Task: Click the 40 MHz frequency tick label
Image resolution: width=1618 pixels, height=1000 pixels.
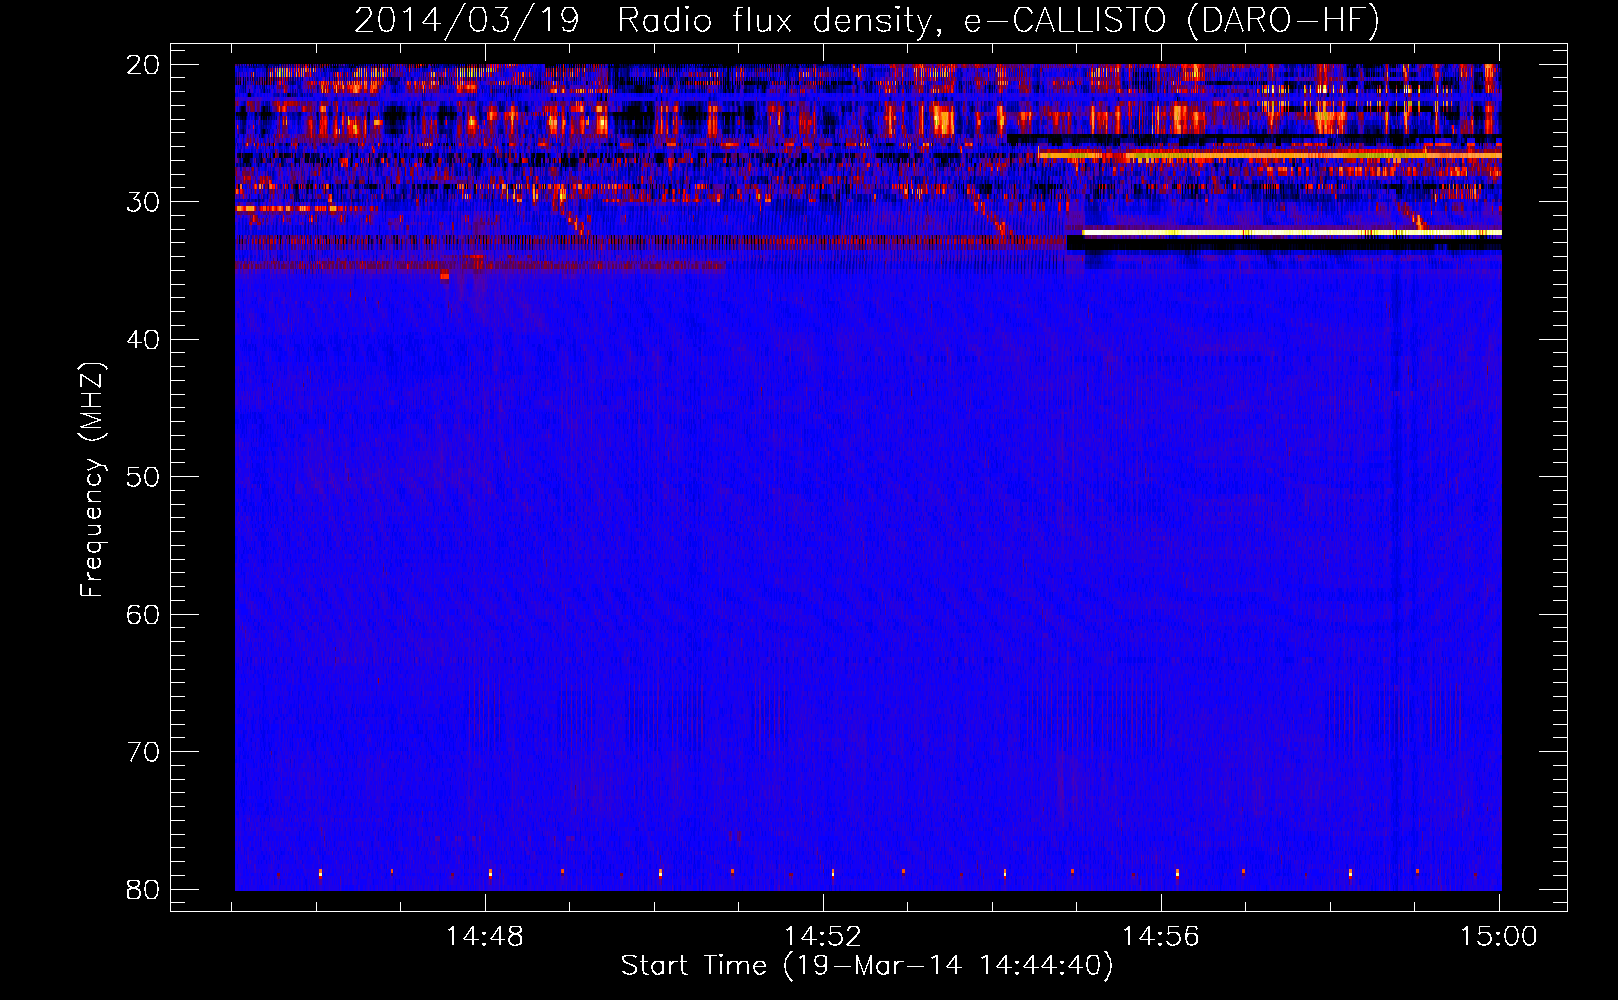Action: click(x=143, y=340)
